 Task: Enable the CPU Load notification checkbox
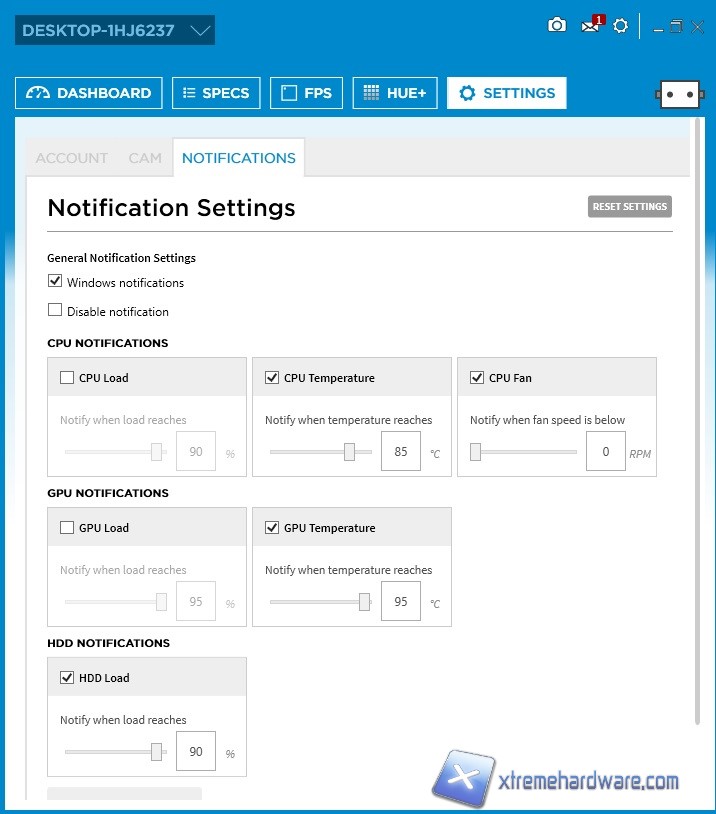[67, 378]
